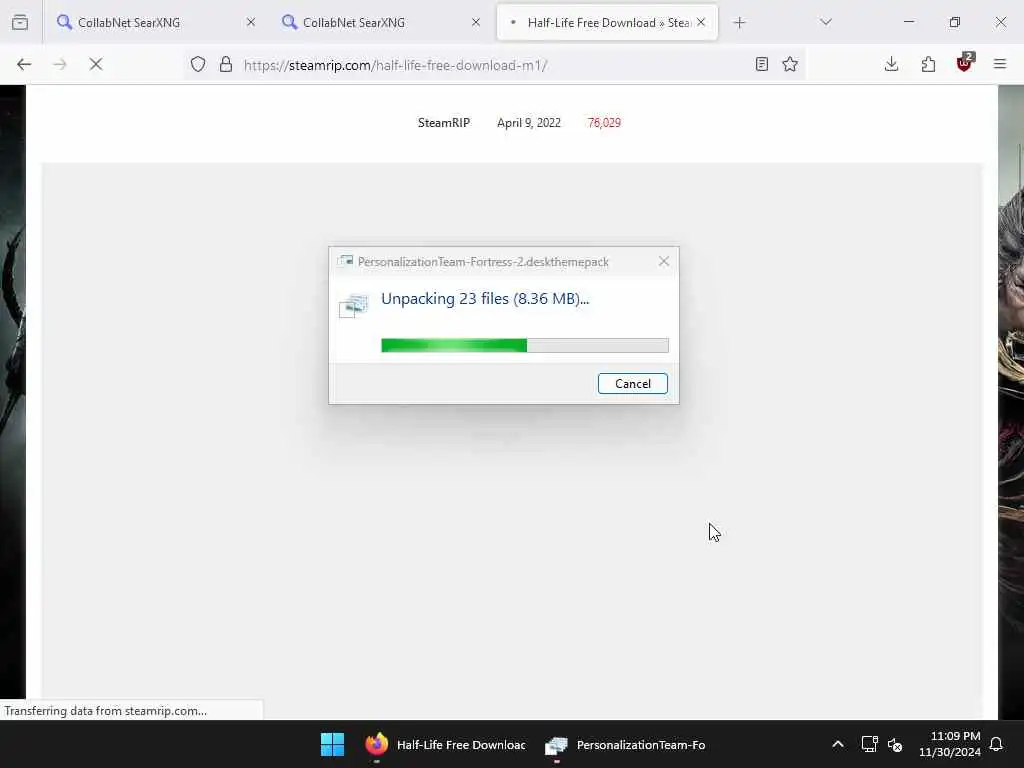Click the unpacking progress bar
Viewport: 1024px width, 768px height.
524,345
